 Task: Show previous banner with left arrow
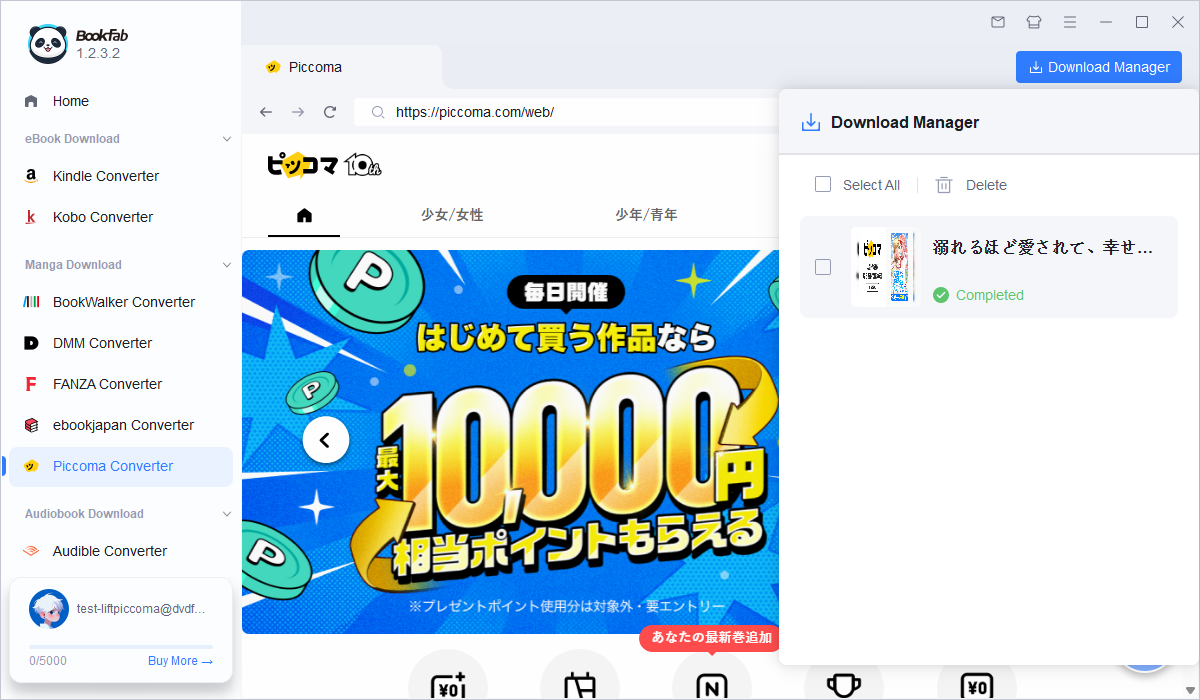[x=326, y=439]
